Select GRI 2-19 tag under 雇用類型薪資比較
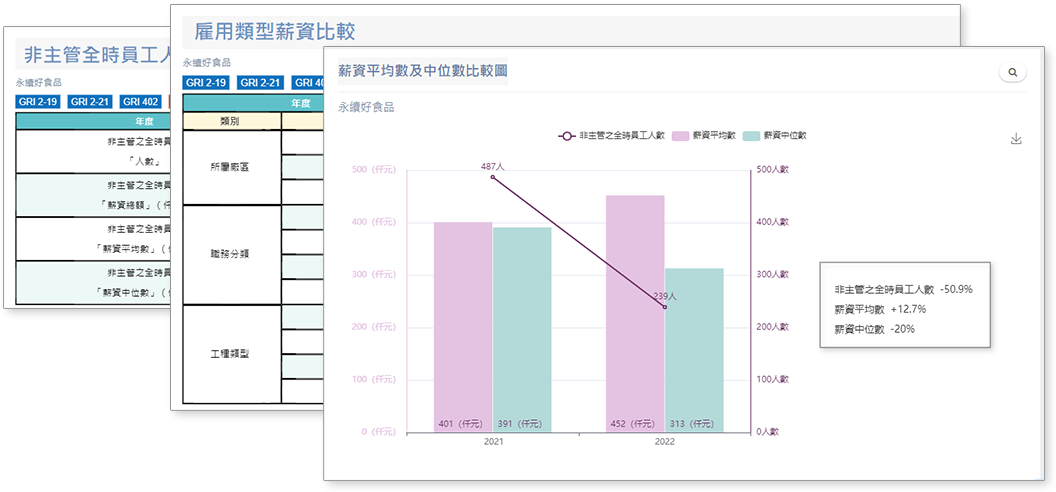 [206, 82]
